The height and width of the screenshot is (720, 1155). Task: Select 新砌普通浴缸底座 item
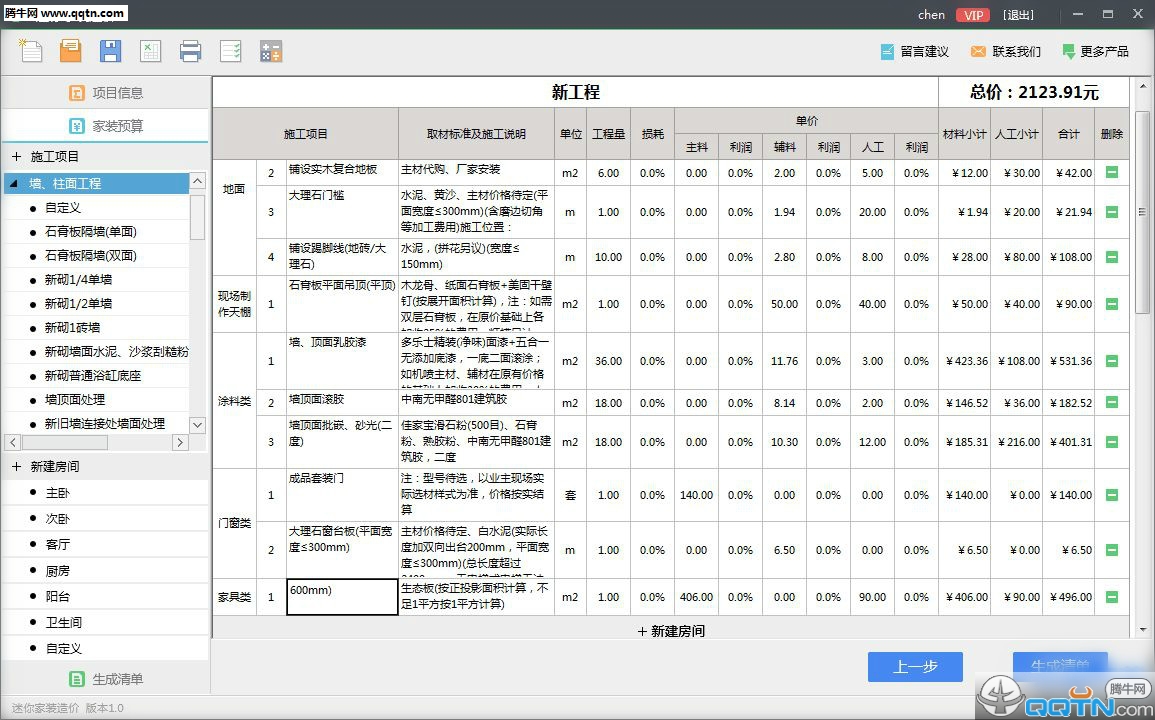click(93, 376)
